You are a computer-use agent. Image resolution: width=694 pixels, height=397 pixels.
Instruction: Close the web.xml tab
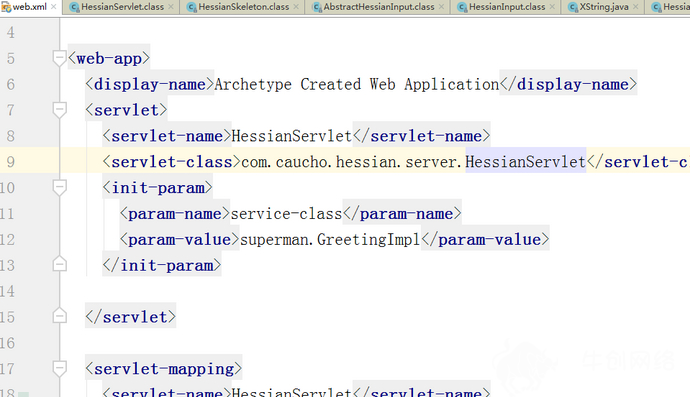tap(54, 7)
